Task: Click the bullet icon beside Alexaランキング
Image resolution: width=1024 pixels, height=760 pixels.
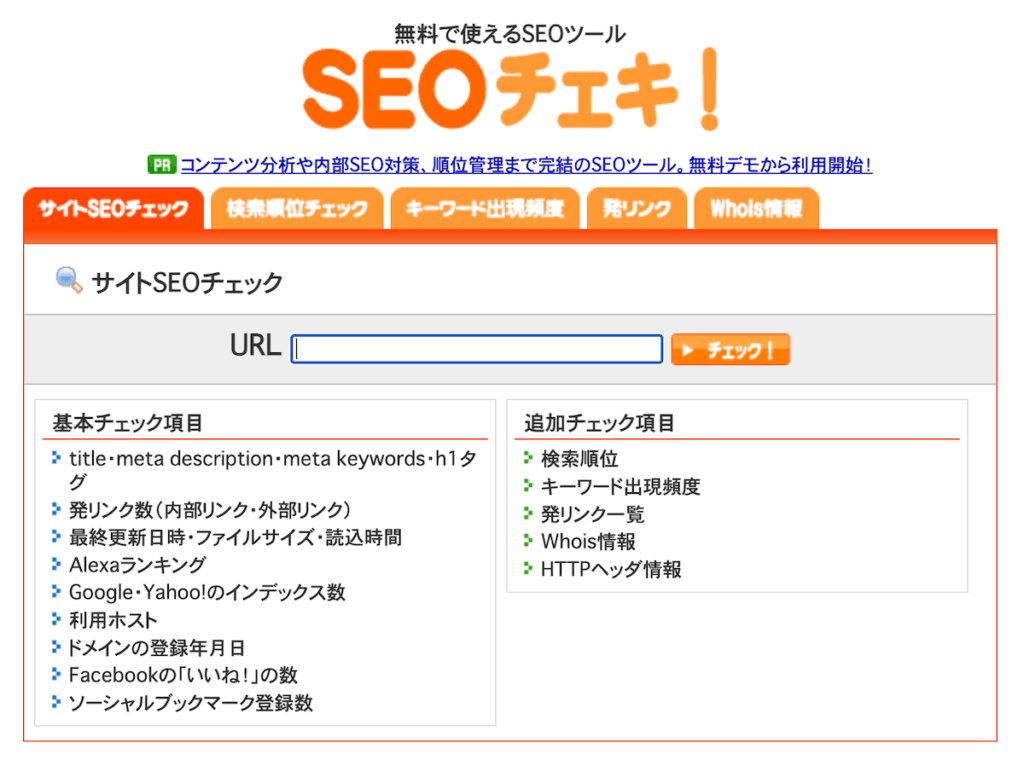Action: [x=57, y=564]
